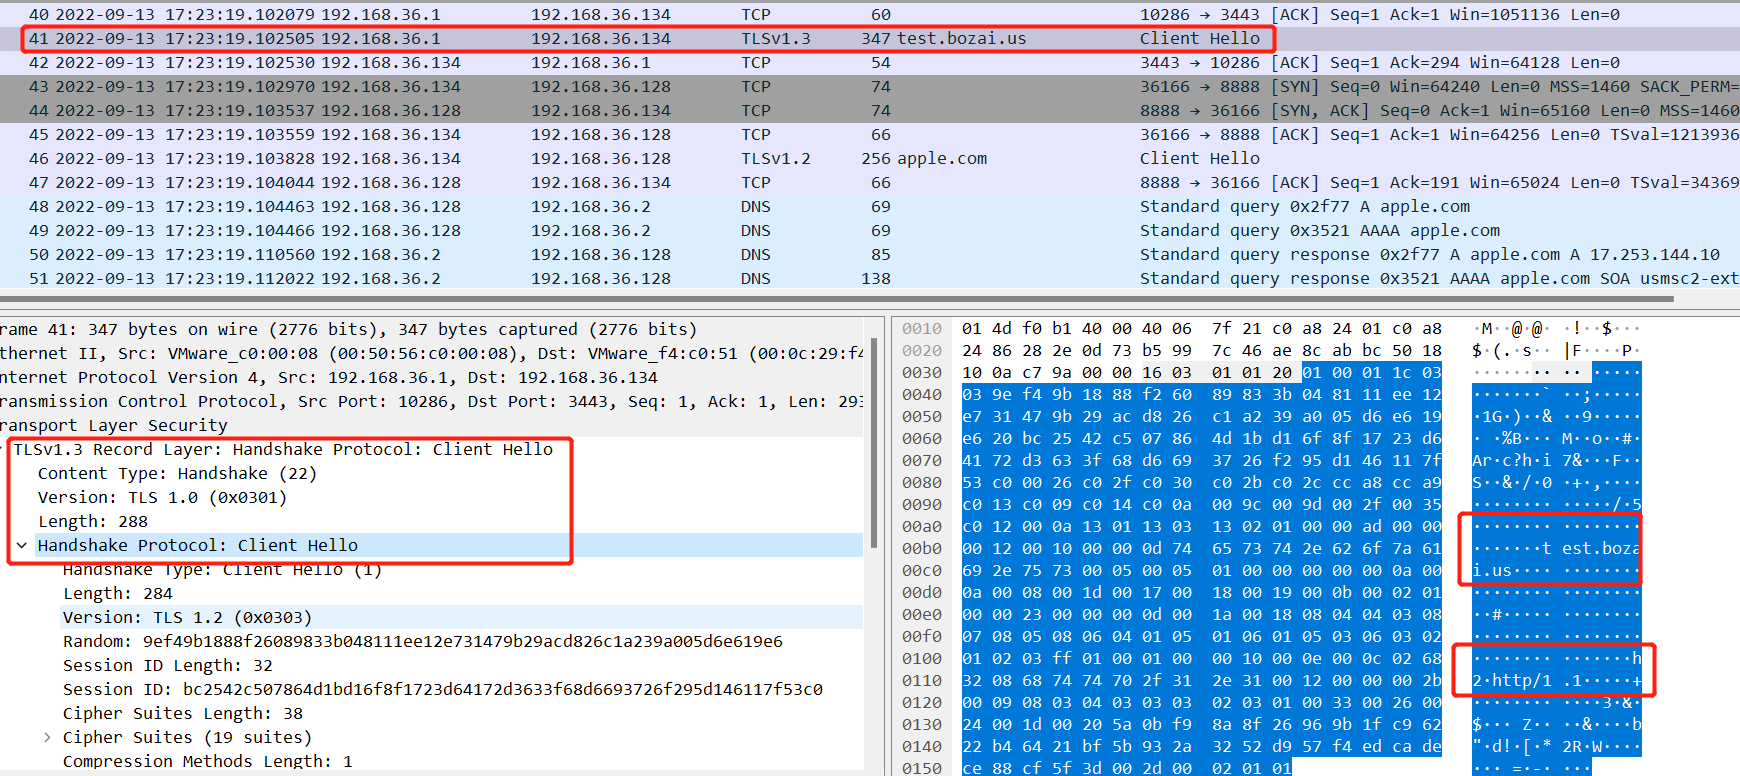Click hex offset 0010 row bytes
1740x776 pixels.
pyautogui.click(x=1201, y=328)
